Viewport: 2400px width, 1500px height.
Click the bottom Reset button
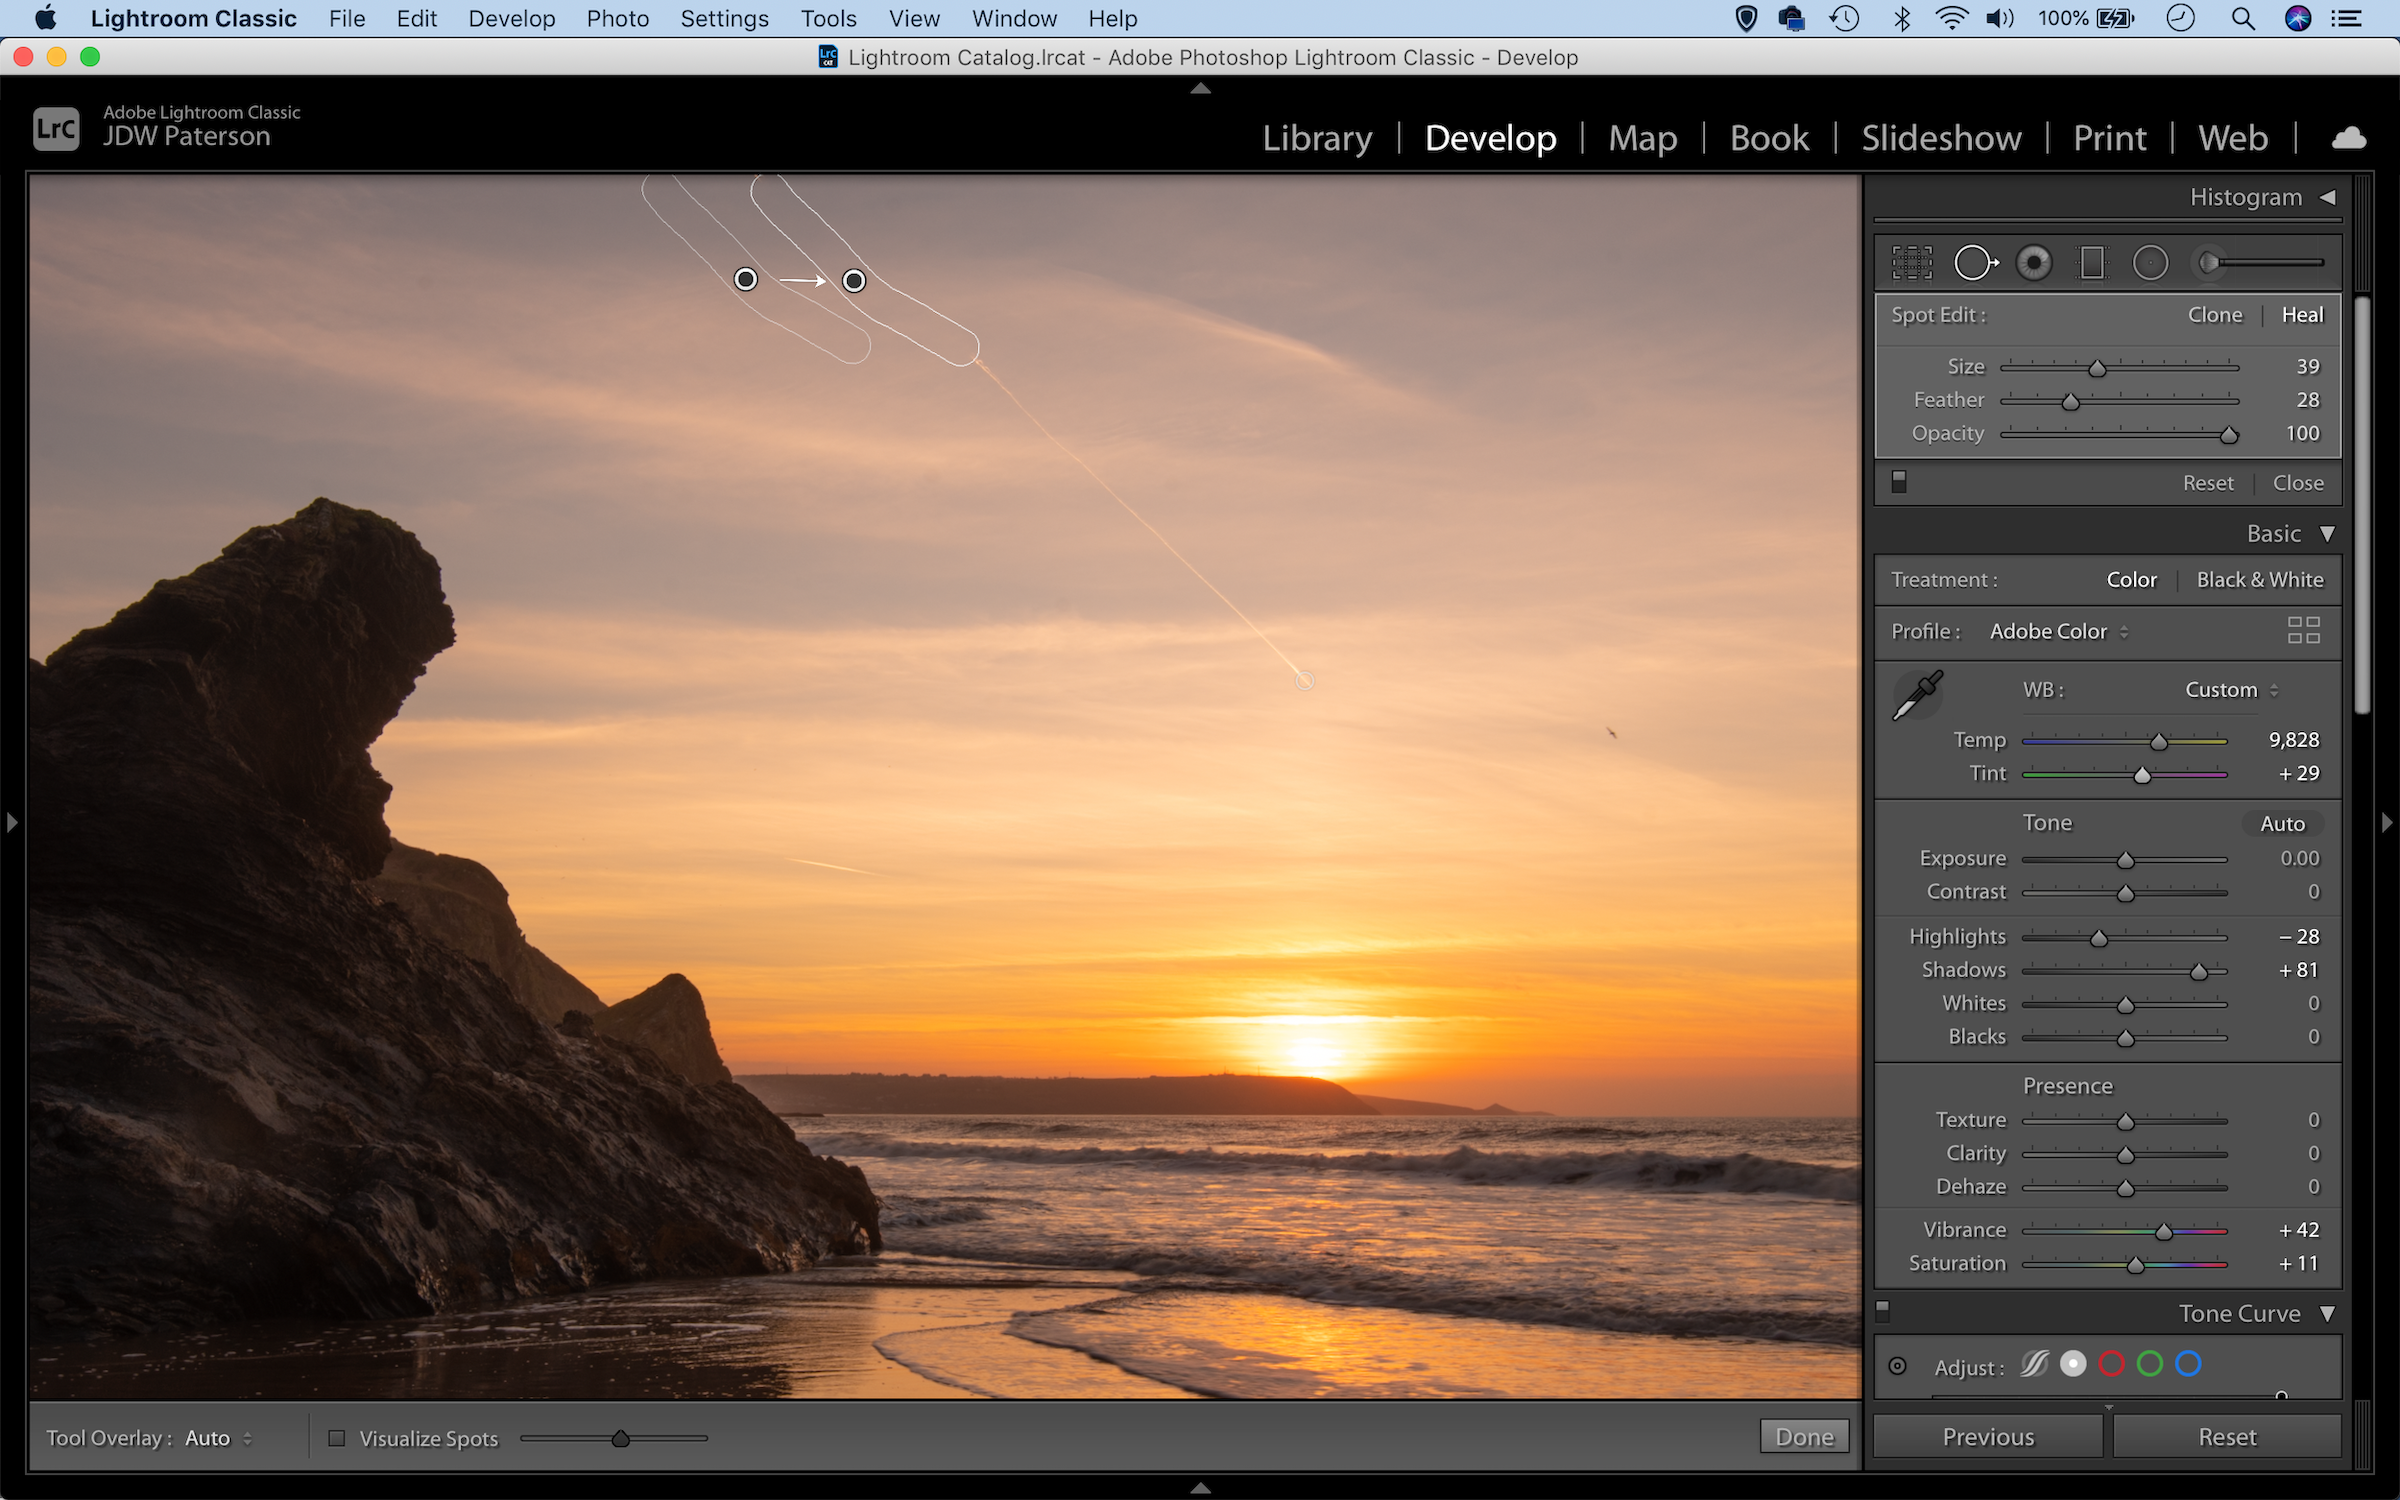(x=2227, y=1437)
